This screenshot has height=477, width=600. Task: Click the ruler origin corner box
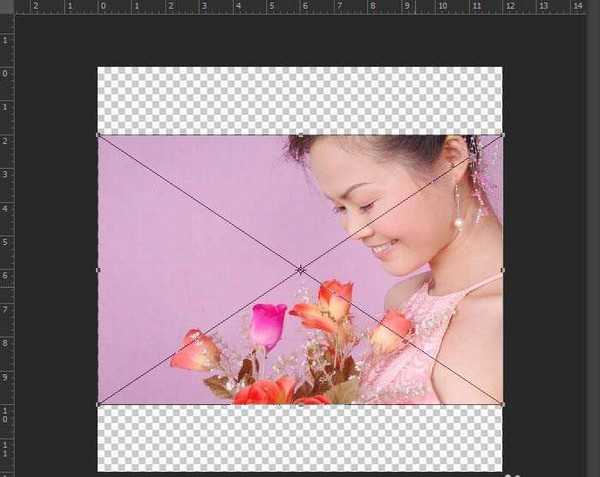click(x=7, y=6)
